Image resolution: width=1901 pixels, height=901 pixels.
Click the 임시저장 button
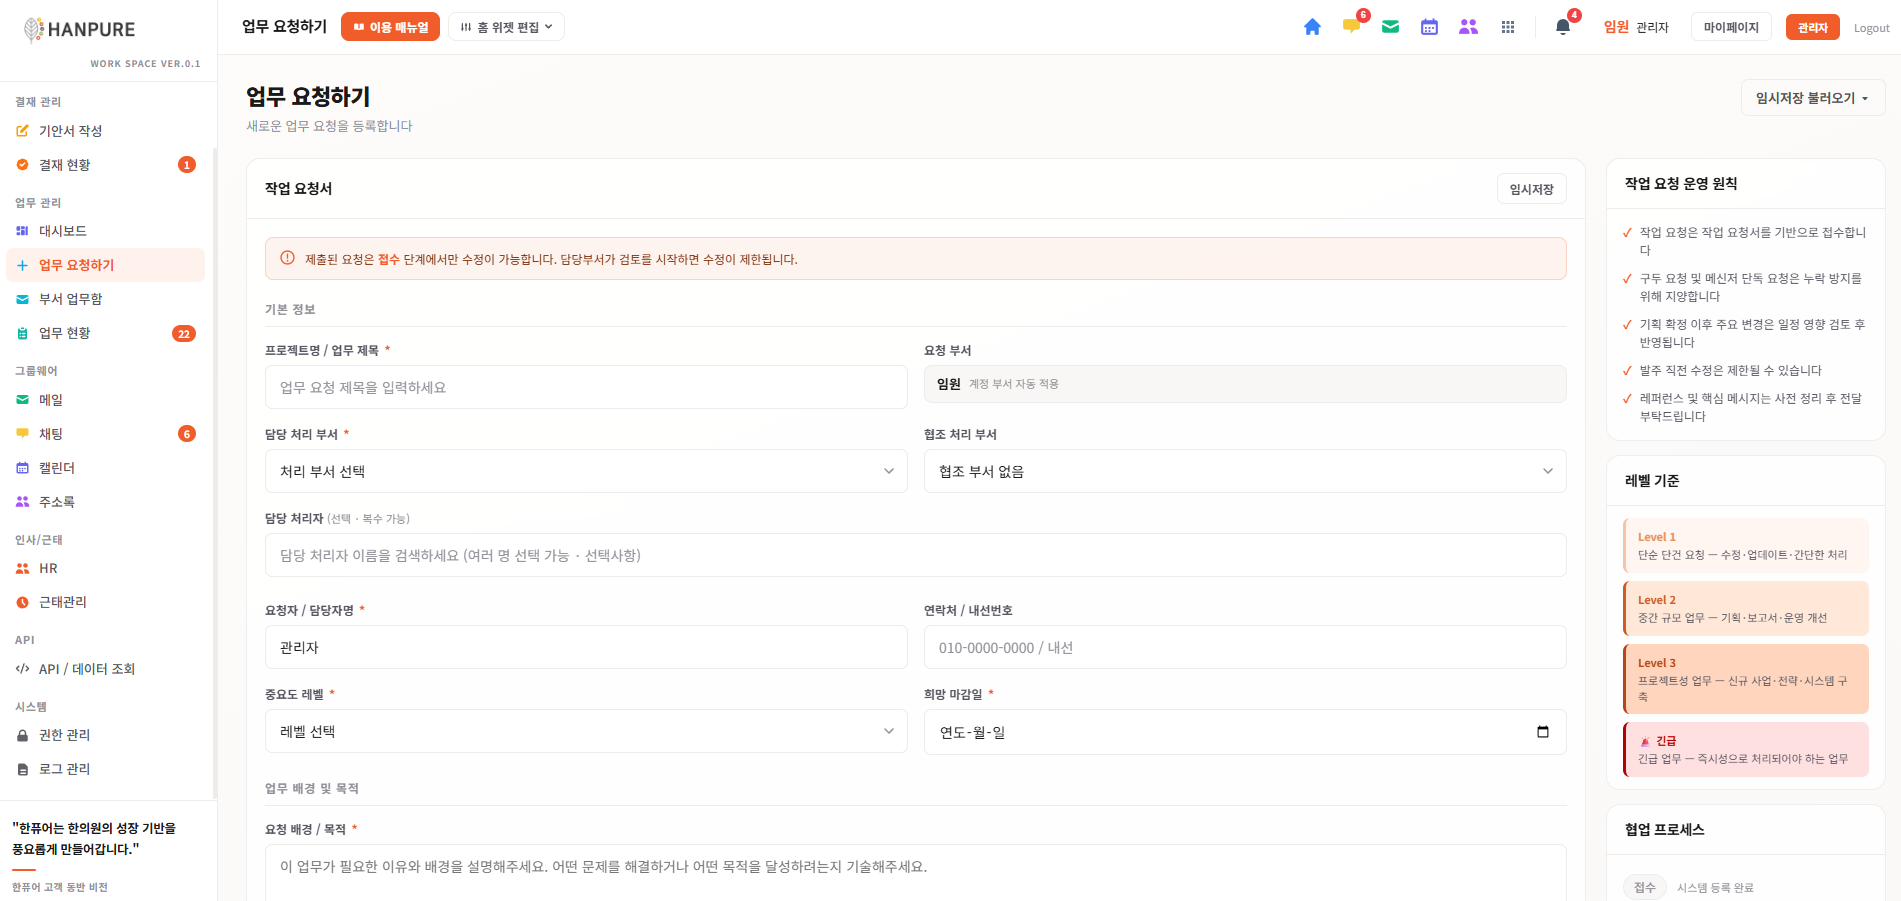coord(1531,189)
